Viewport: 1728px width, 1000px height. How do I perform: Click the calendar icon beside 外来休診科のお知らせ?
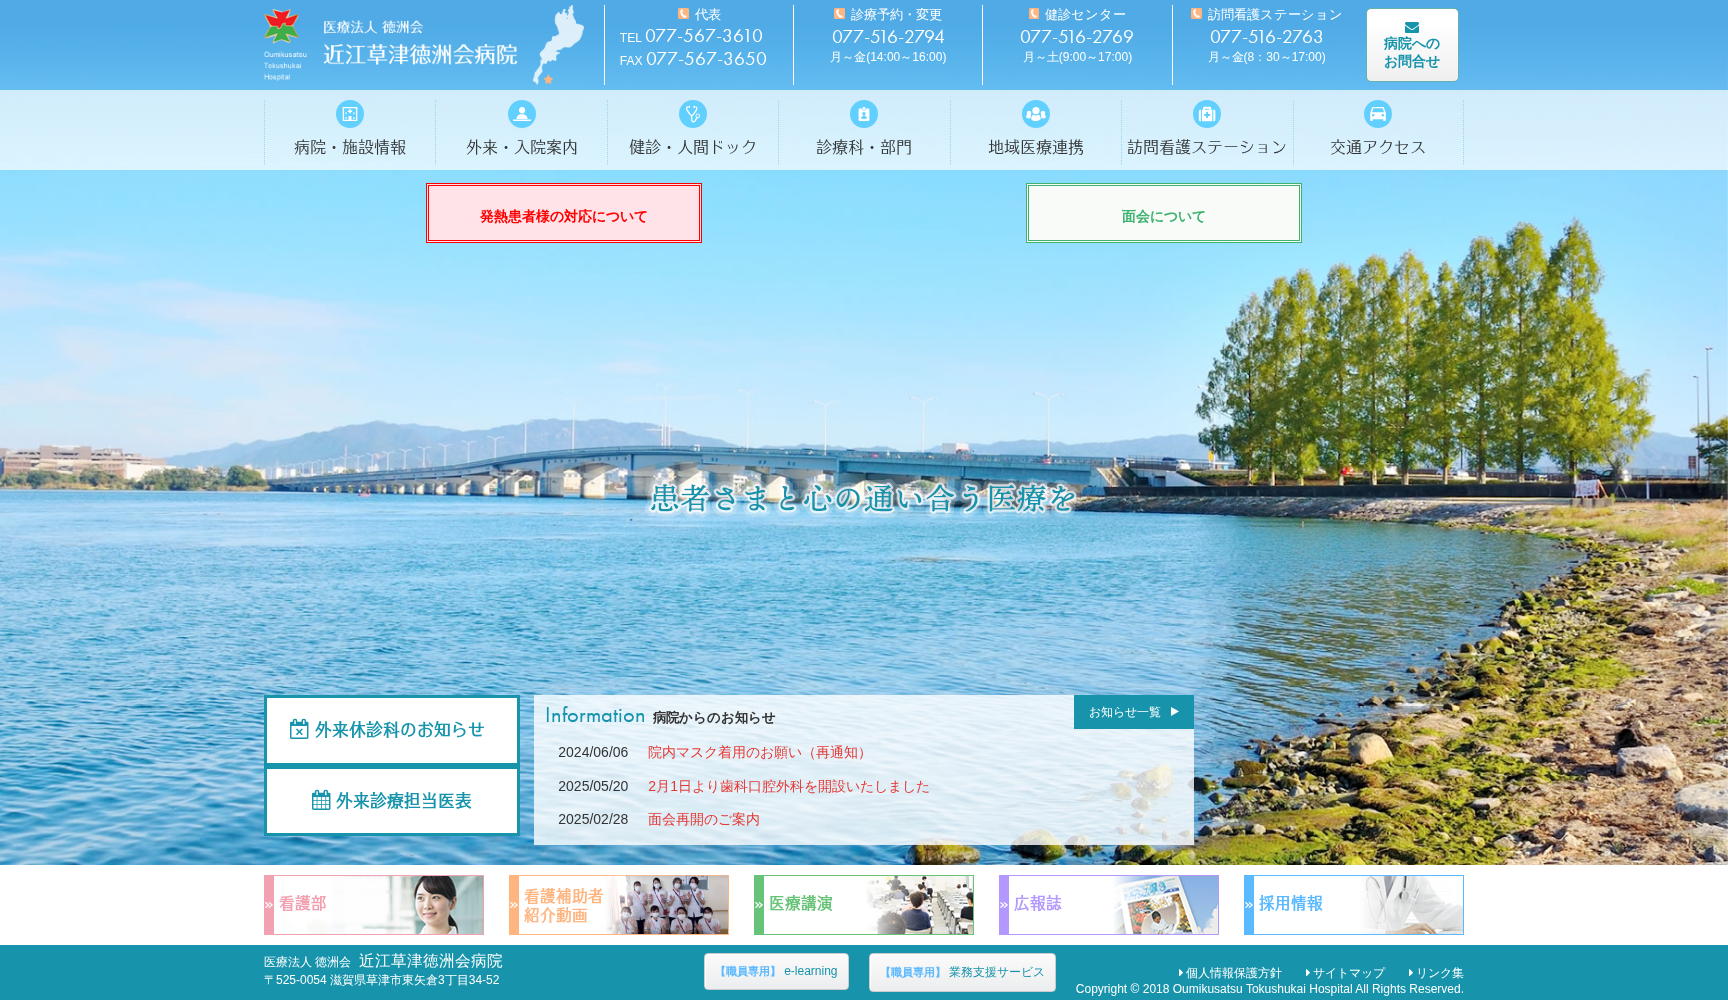coord(301,730)
